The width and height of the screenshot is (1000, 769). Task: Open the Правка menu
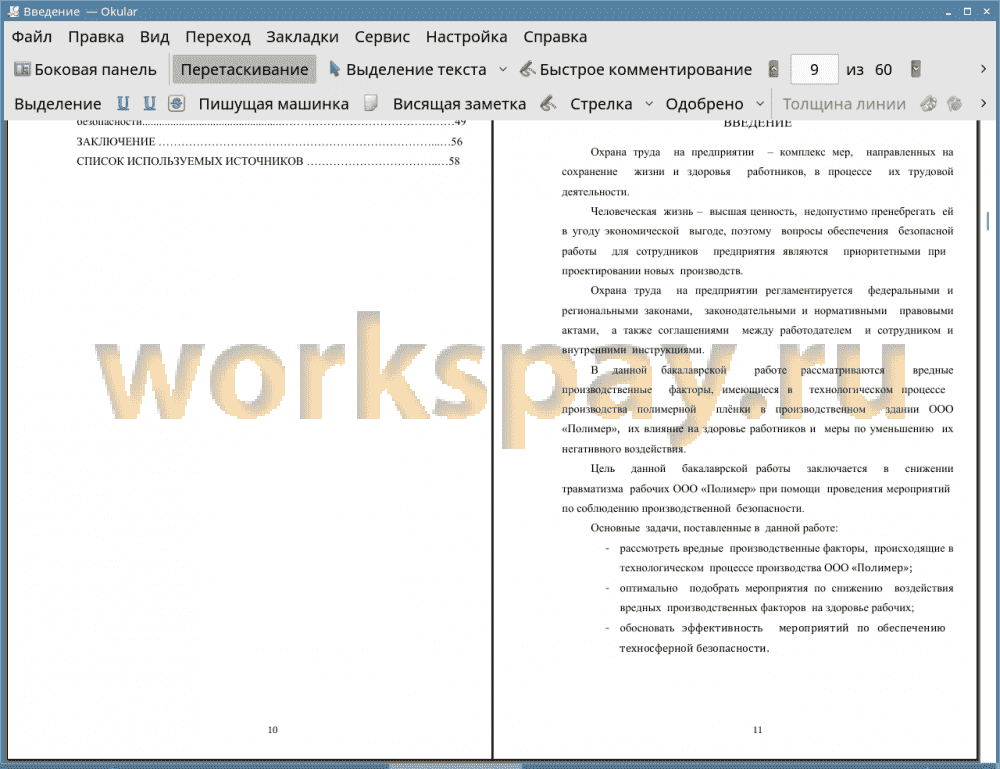point(96,37)
